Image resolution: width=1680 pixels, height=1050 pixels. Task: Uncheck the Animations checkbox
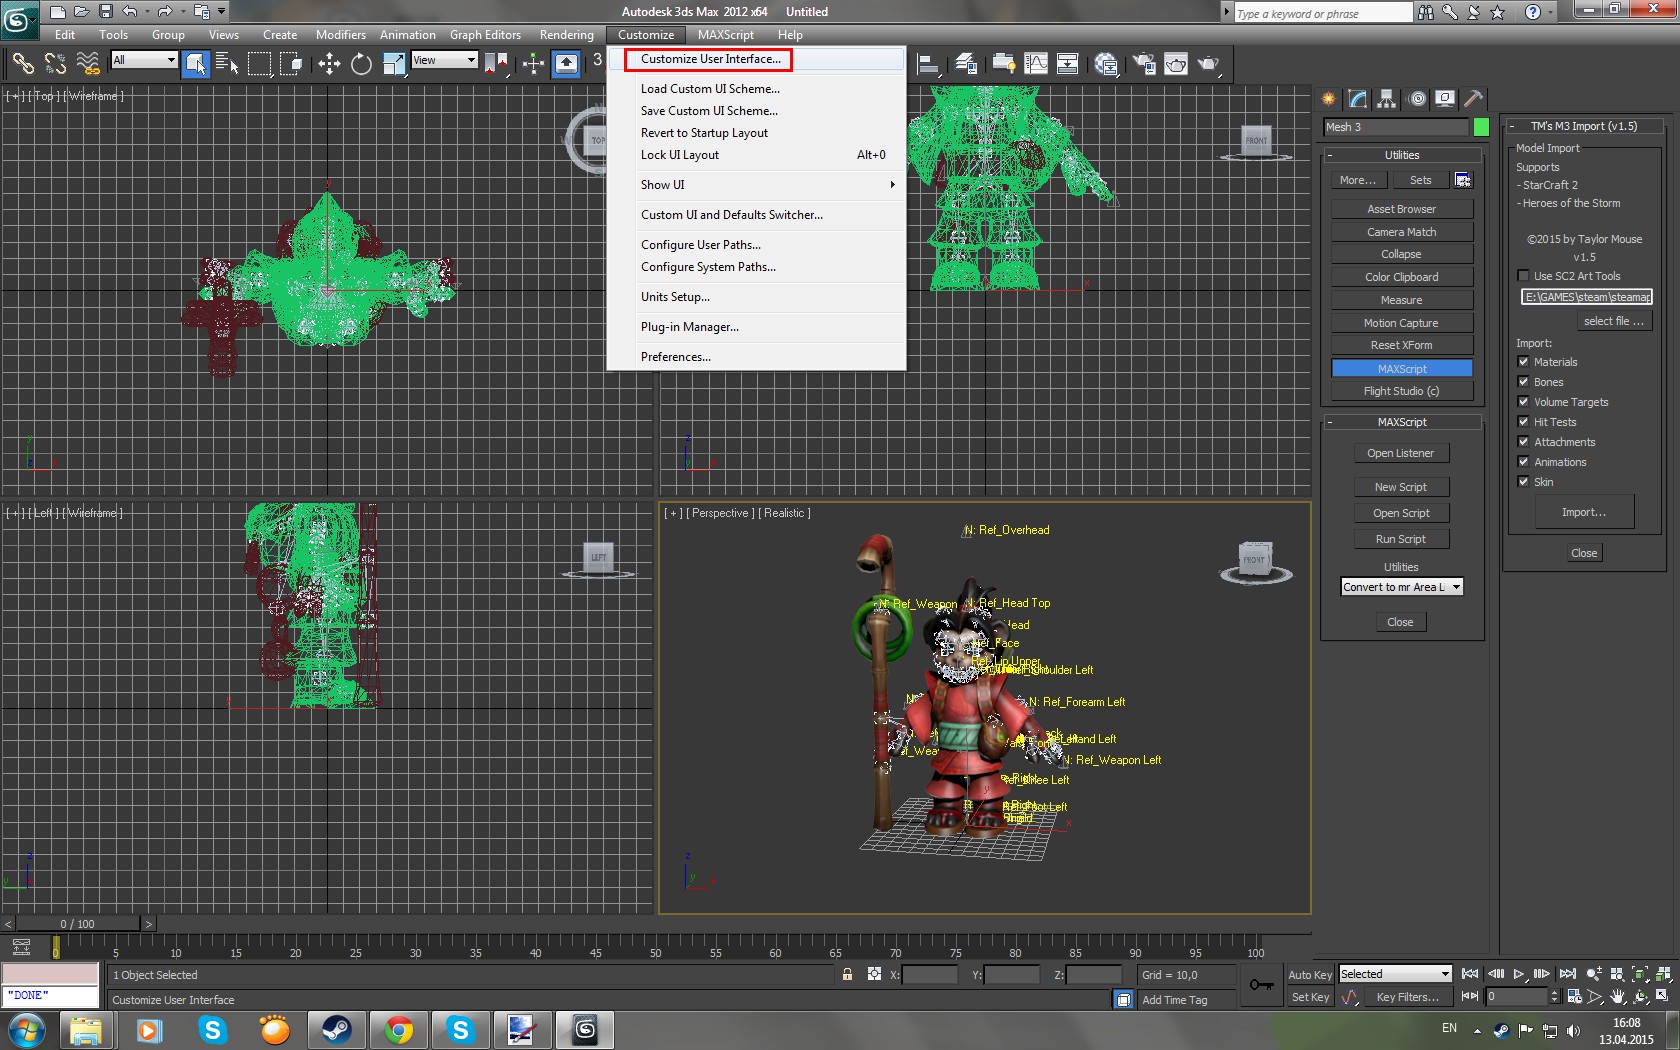pyautogui.click(x=1523, y=462)
